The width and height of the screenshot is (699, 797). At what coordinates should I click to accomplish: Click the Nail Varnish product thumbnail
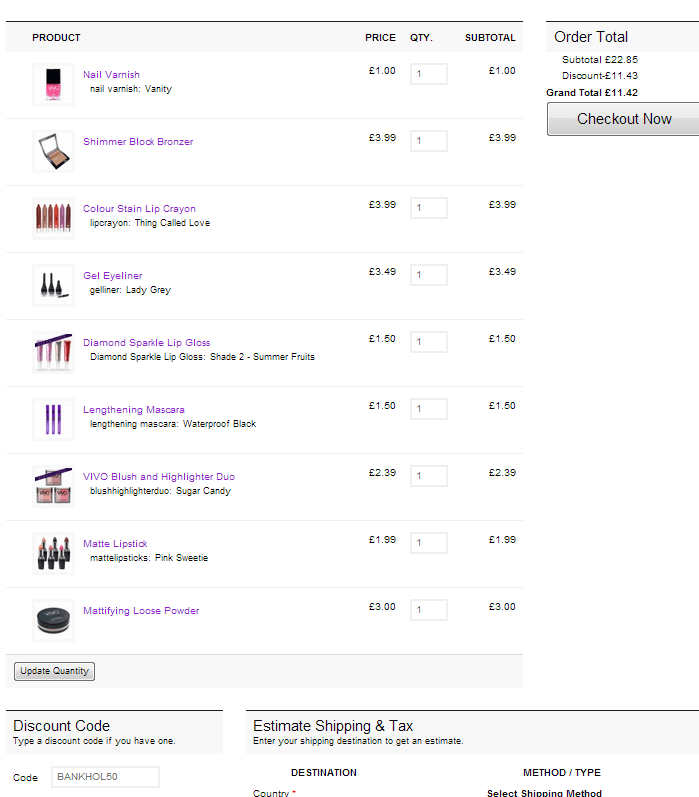coord(53,85)
